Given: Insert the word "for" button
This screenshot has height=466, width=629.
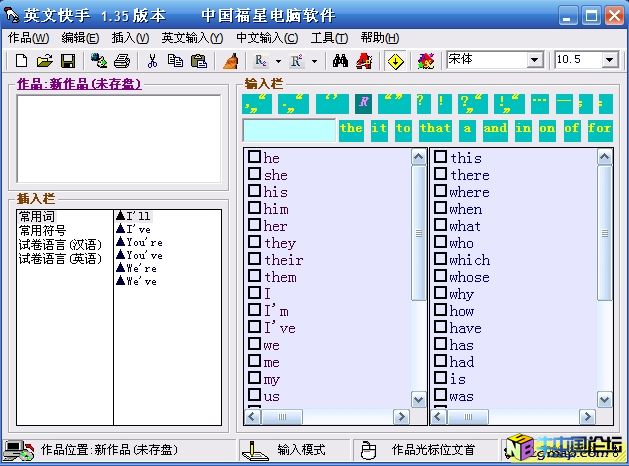Looking at the screenshot, I should pyautogui.click(x=600, y=131).
